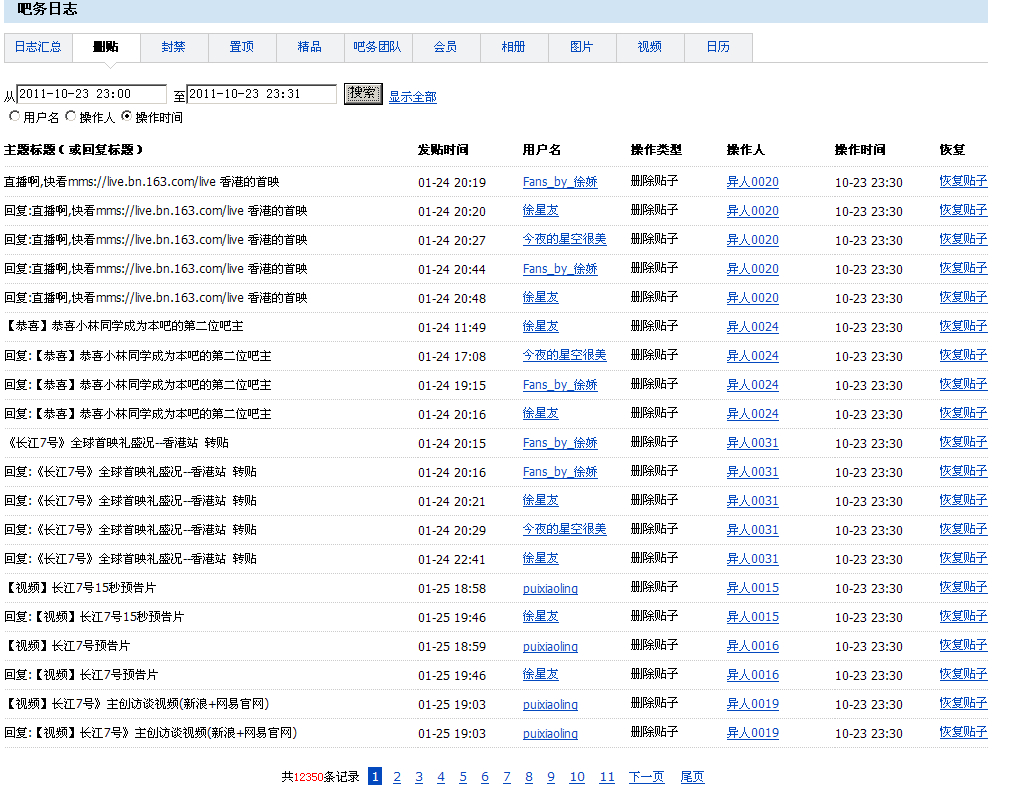This screenshot has height=792, width=1027.
Task: Open the 精品 tab
Action: [309, 47]
